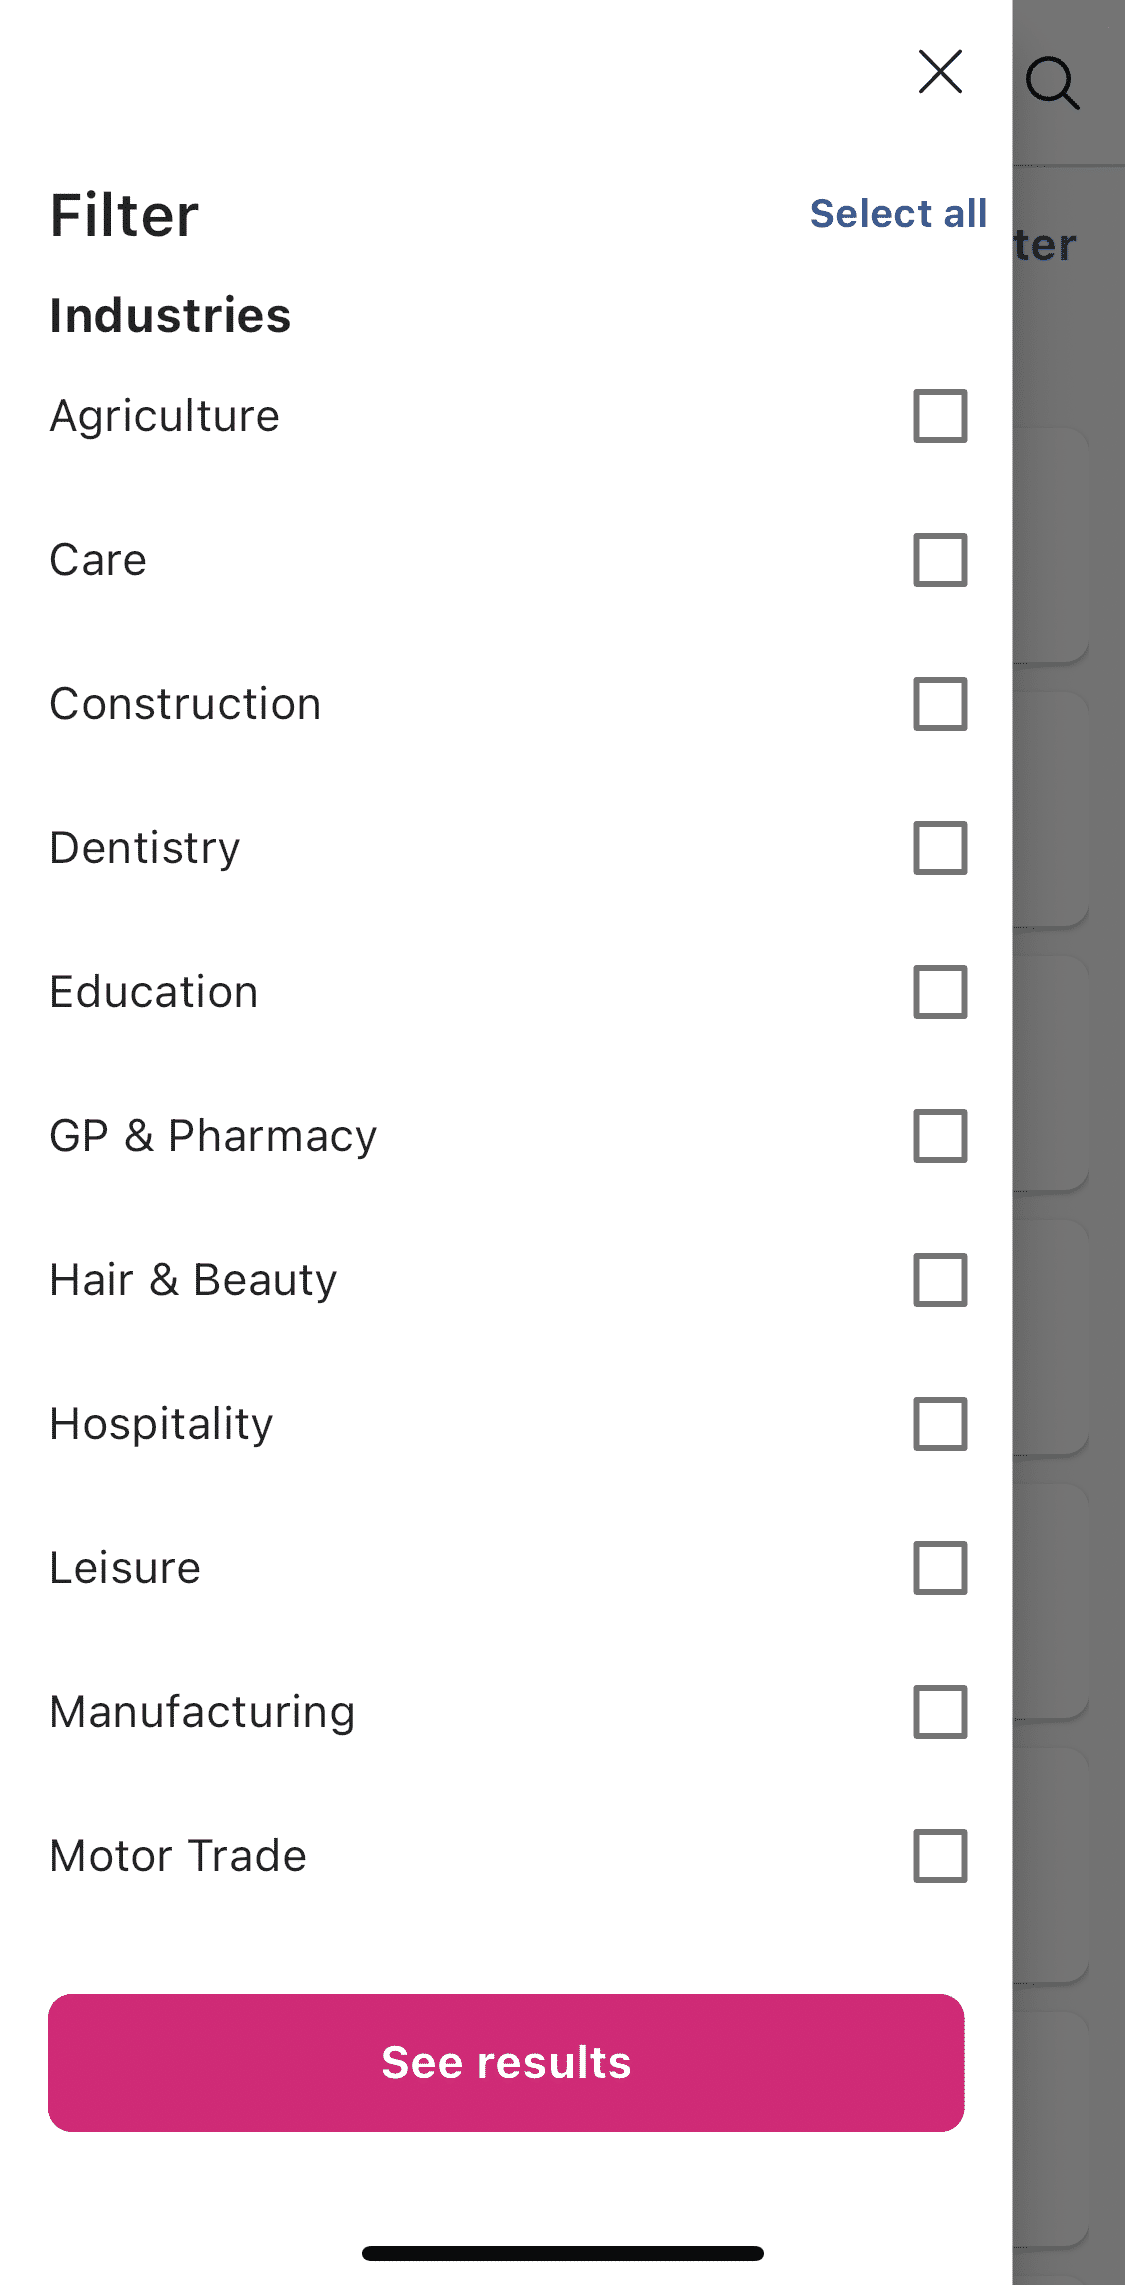The image size is (1125, 2285).
Task: Tap the Hospitality label text
Action: click(x=161, y=1425)
